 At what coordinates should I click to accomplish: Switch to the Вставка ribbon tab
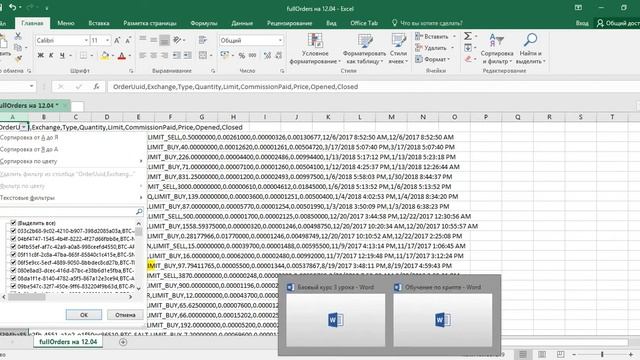[x=99, y=23]
